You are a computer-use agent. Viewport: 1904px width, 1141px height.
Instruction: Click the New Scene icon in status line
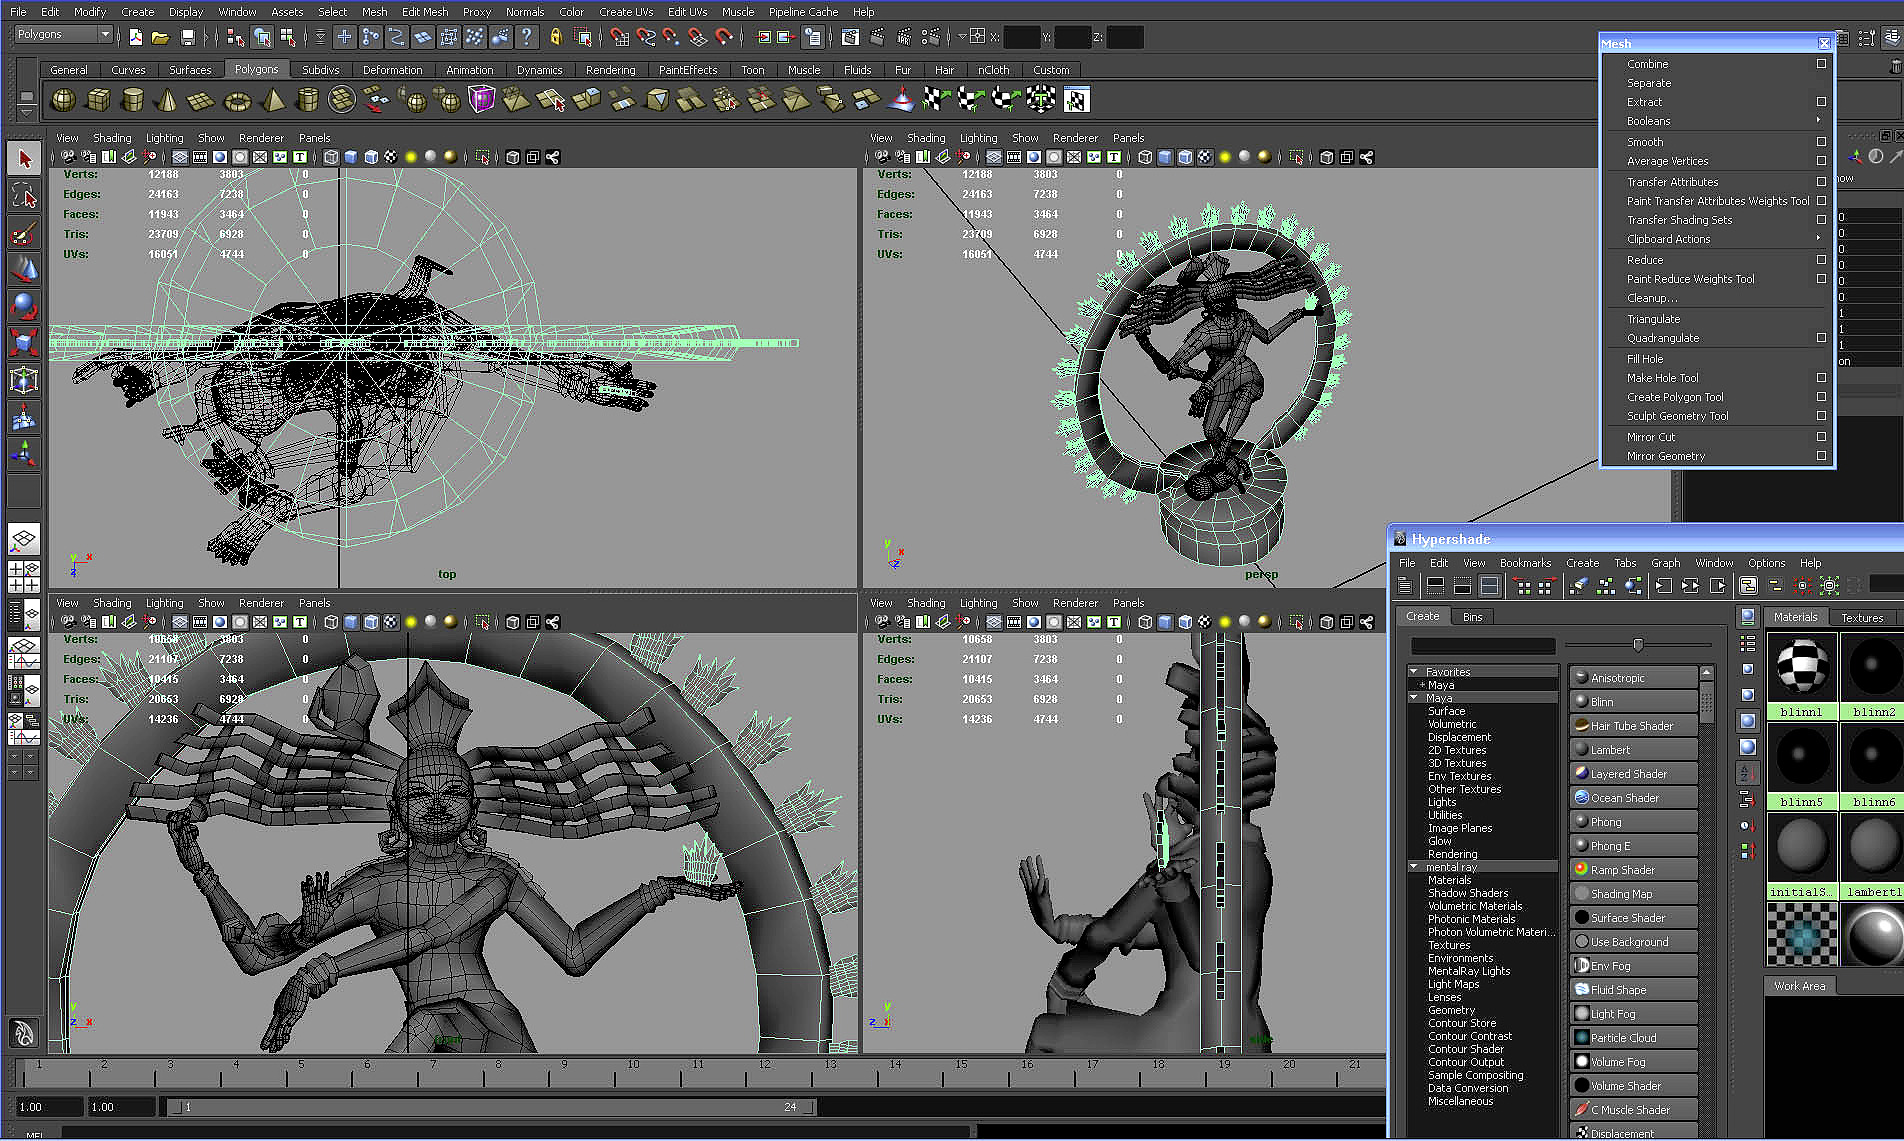pyautogui.click(x=135, y=37)
